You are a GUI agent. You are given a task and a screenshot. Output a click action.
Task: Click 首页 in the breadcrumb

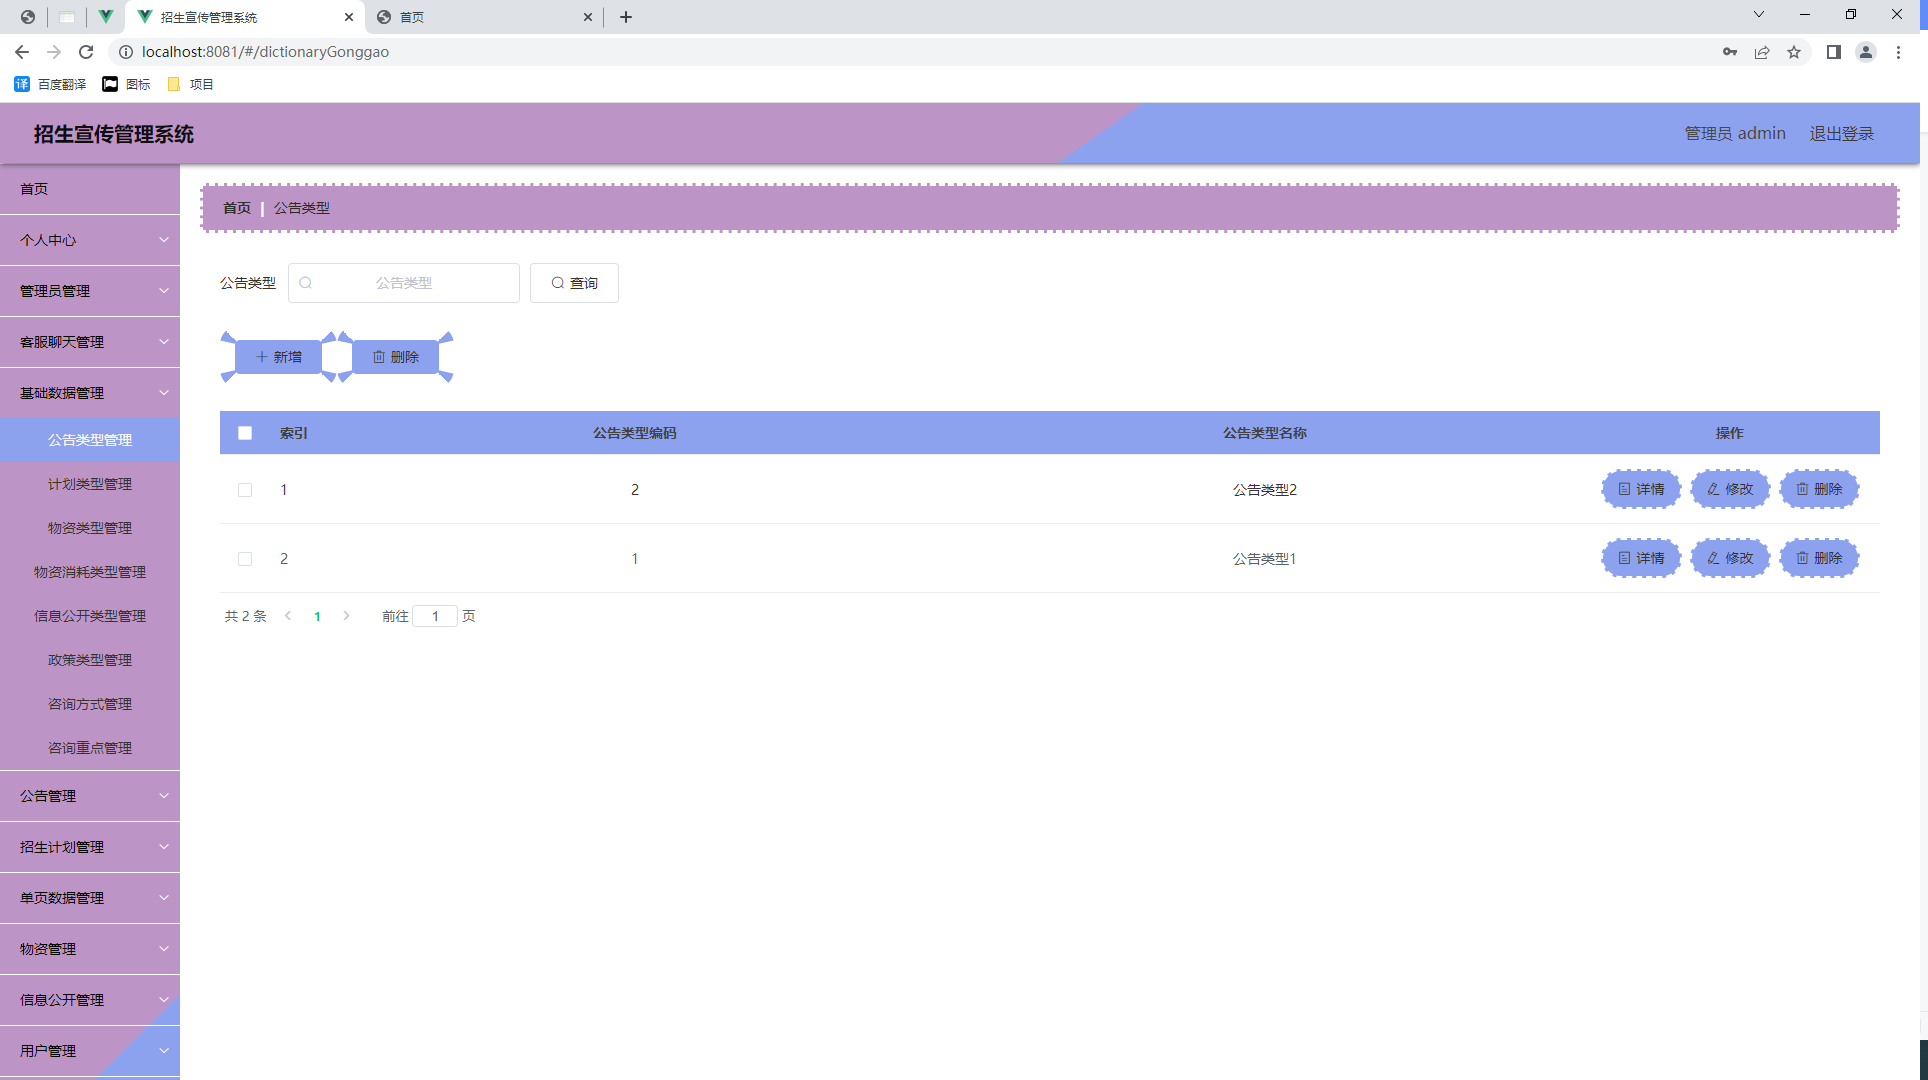pyautogui.click(x=237, y=208)
